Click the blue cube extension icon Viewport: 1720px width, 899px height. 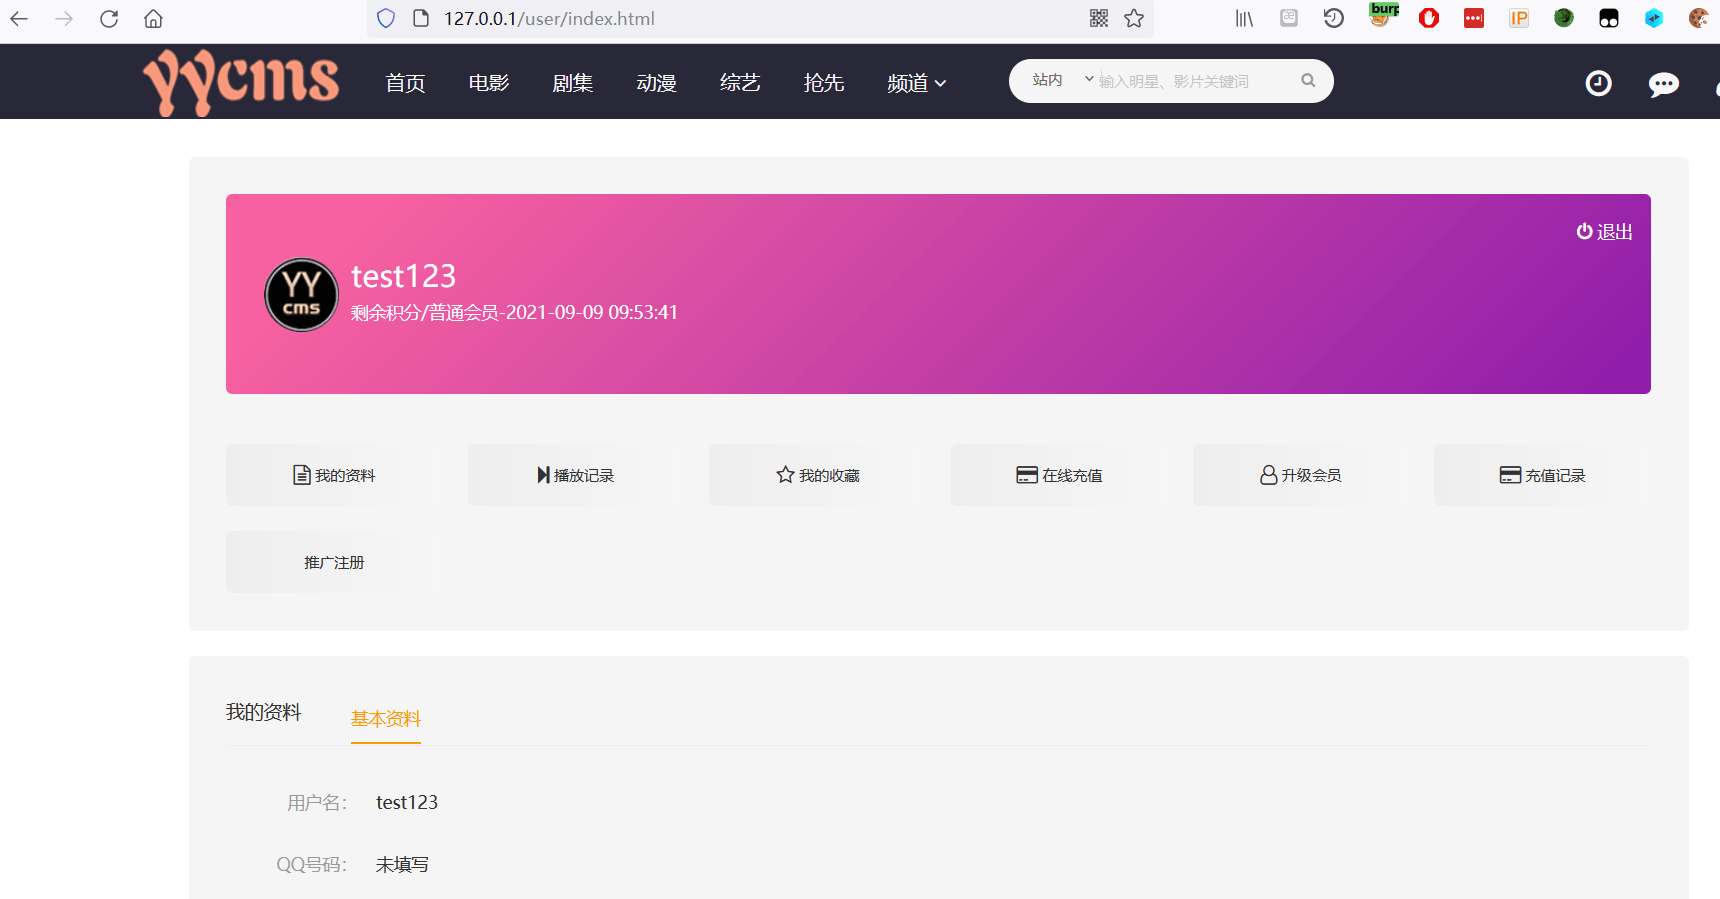click(1654, 18)
